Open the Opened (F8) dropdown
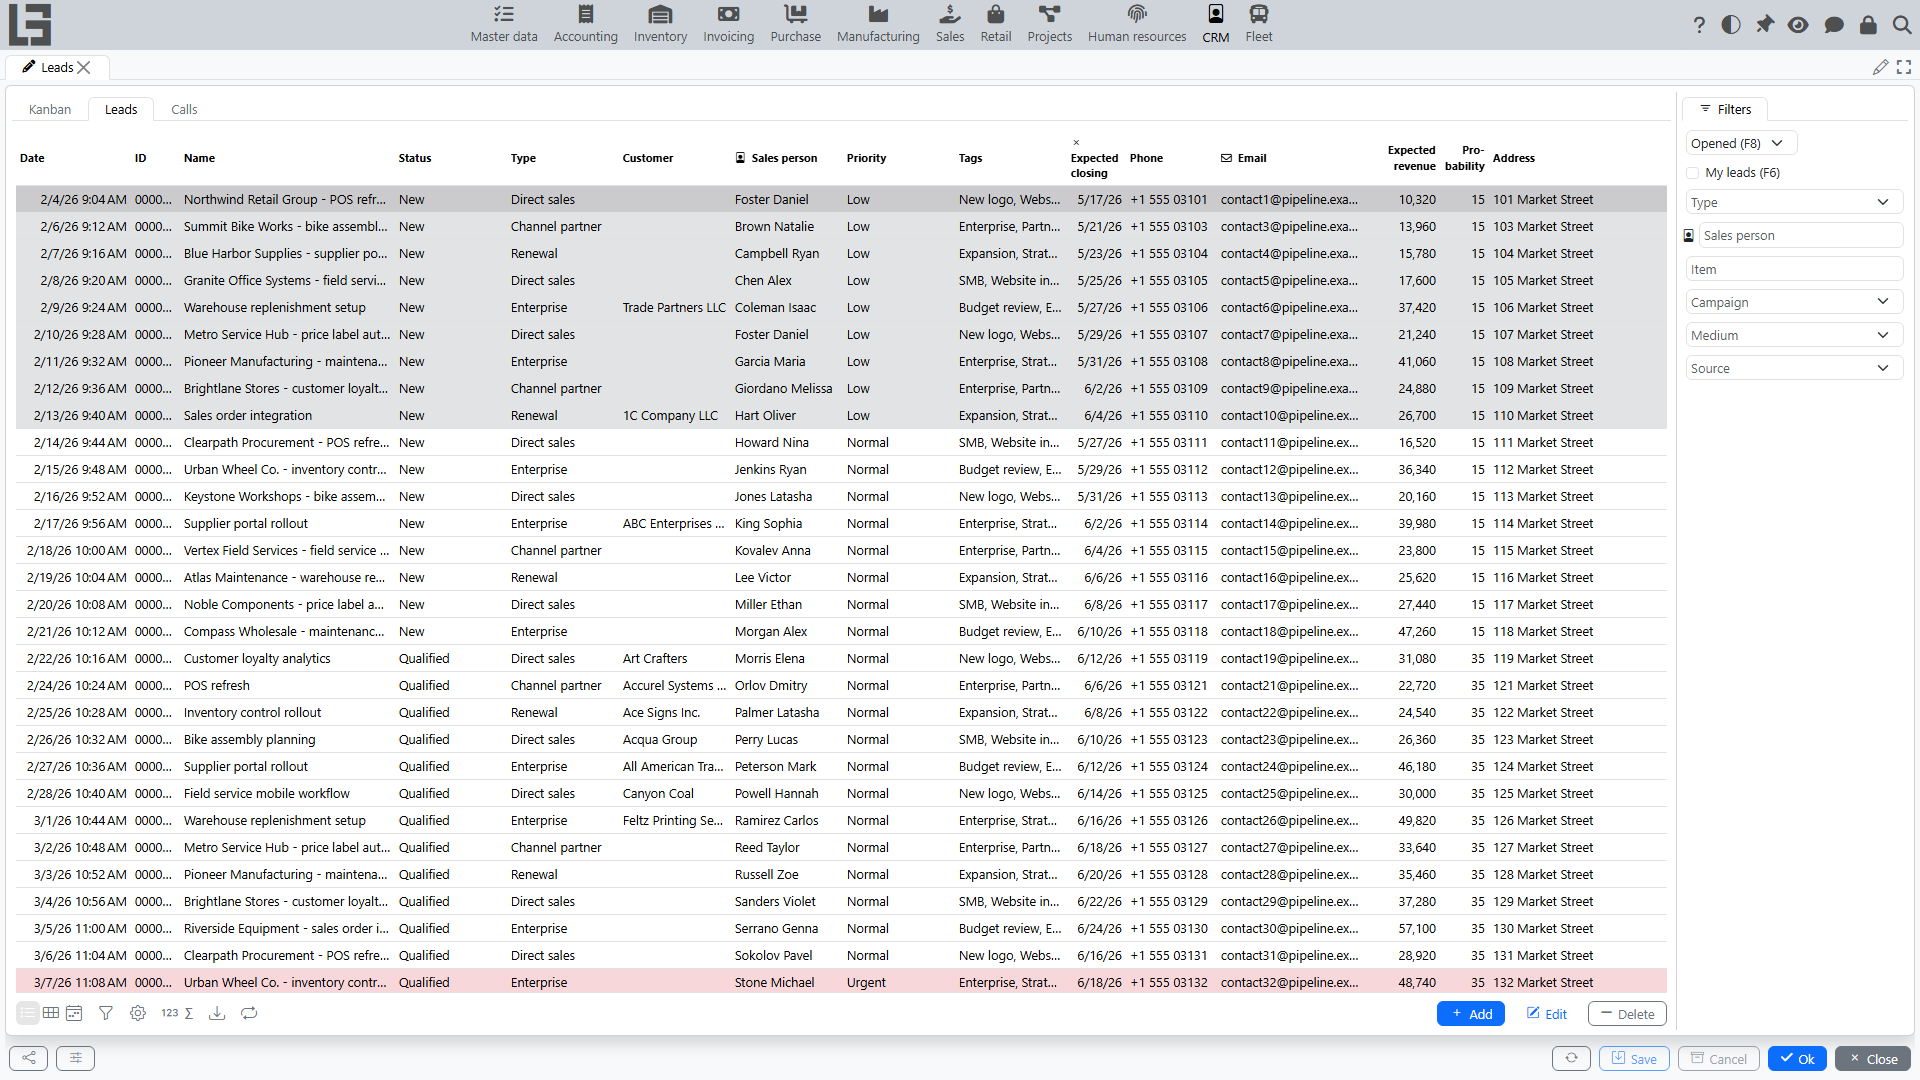 (x=1741, y=143)
